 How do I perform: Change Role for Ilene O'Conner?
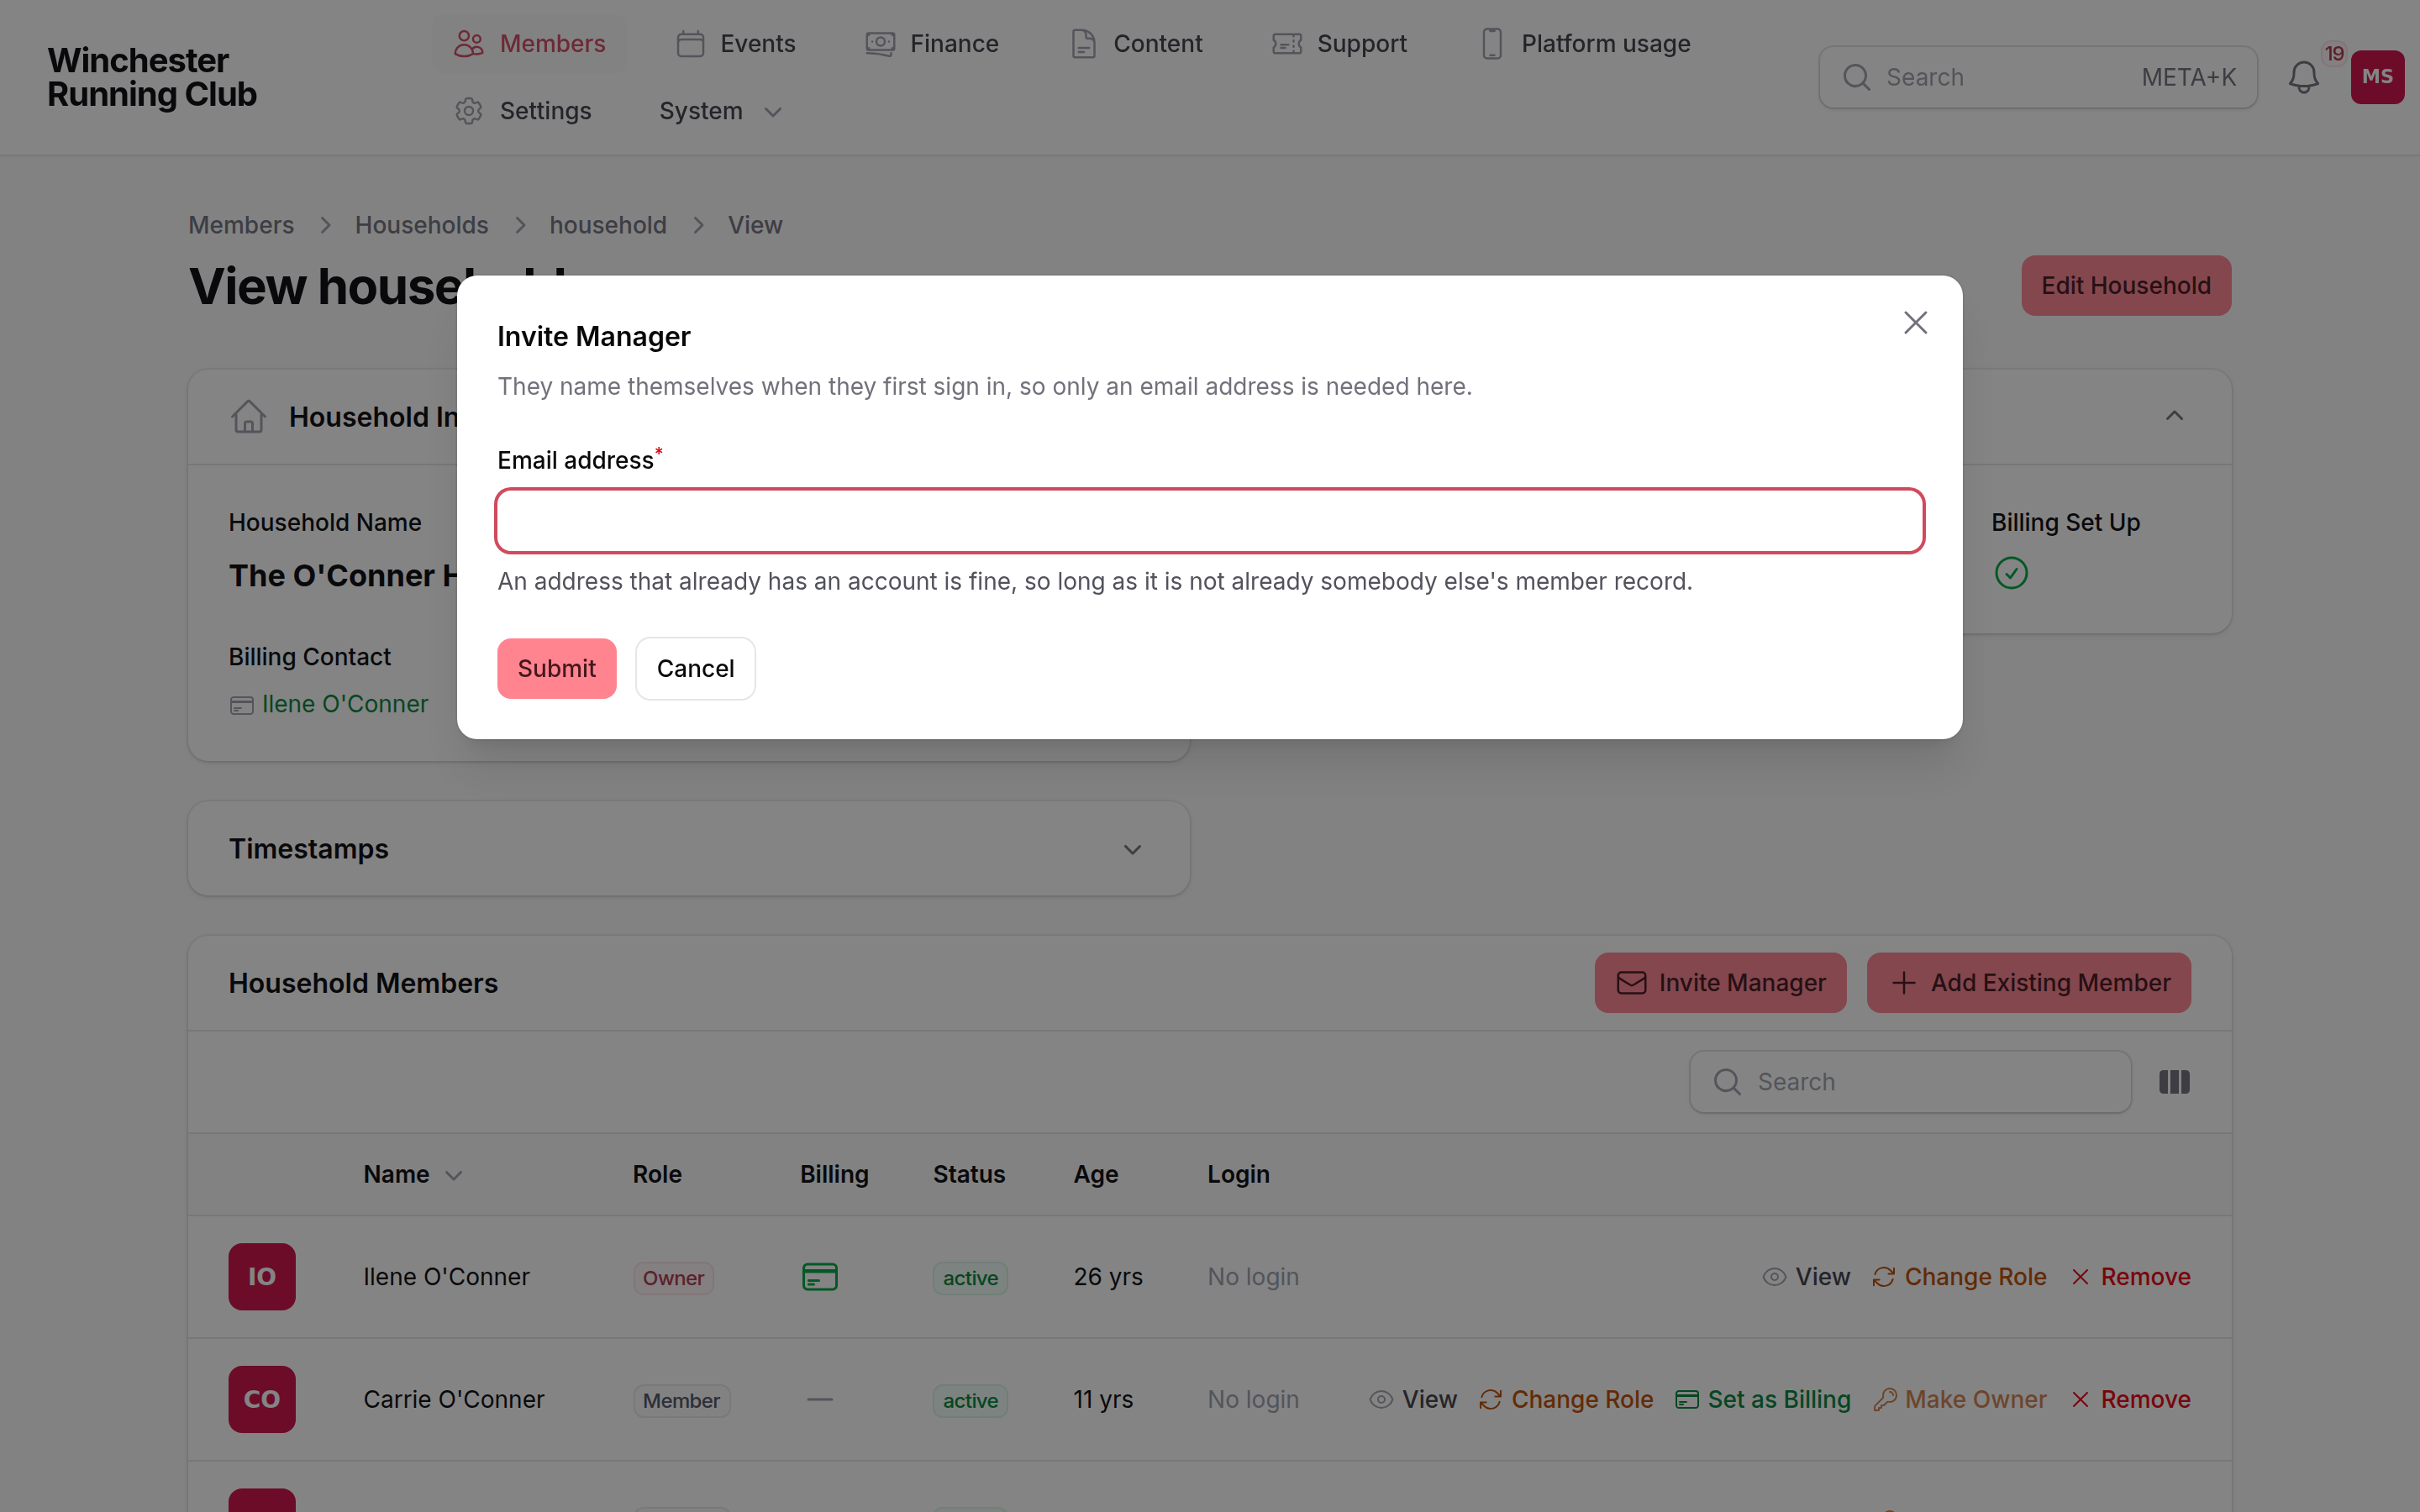tap(1959, 1277)
